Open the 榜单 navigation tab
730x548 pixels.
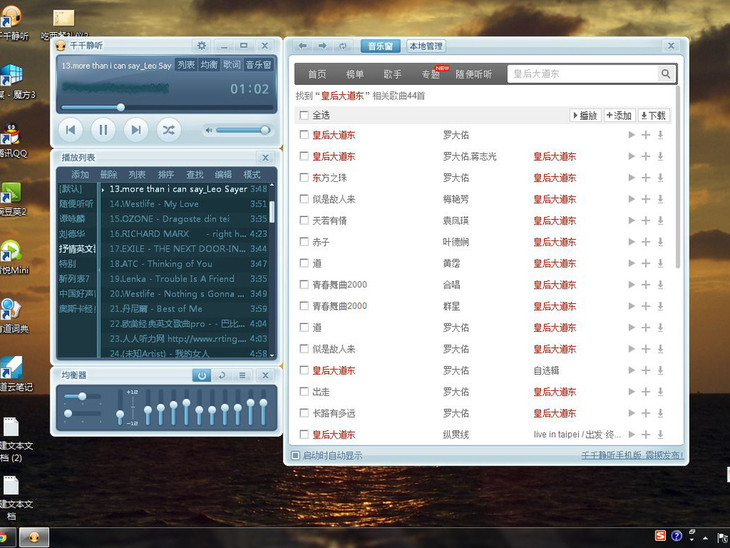point(355,74)
